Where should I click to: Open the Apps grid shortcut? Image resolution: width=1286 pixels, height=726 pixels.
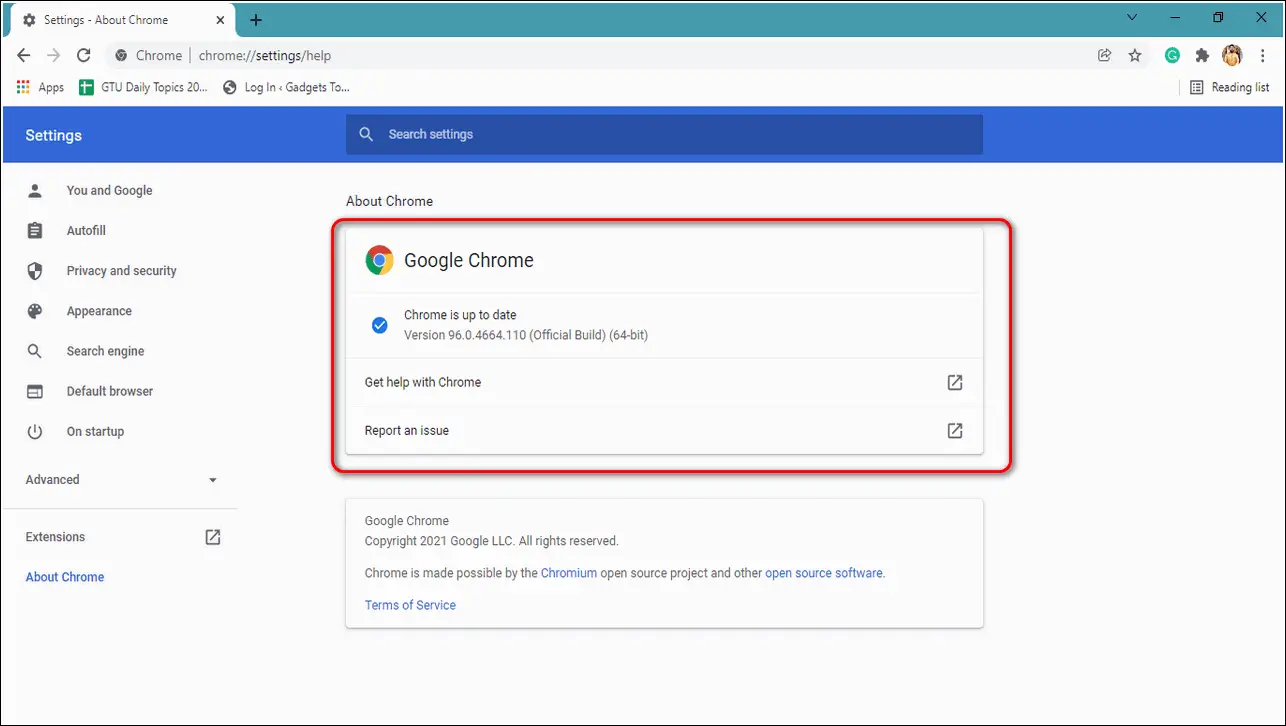tap(41, 87)
